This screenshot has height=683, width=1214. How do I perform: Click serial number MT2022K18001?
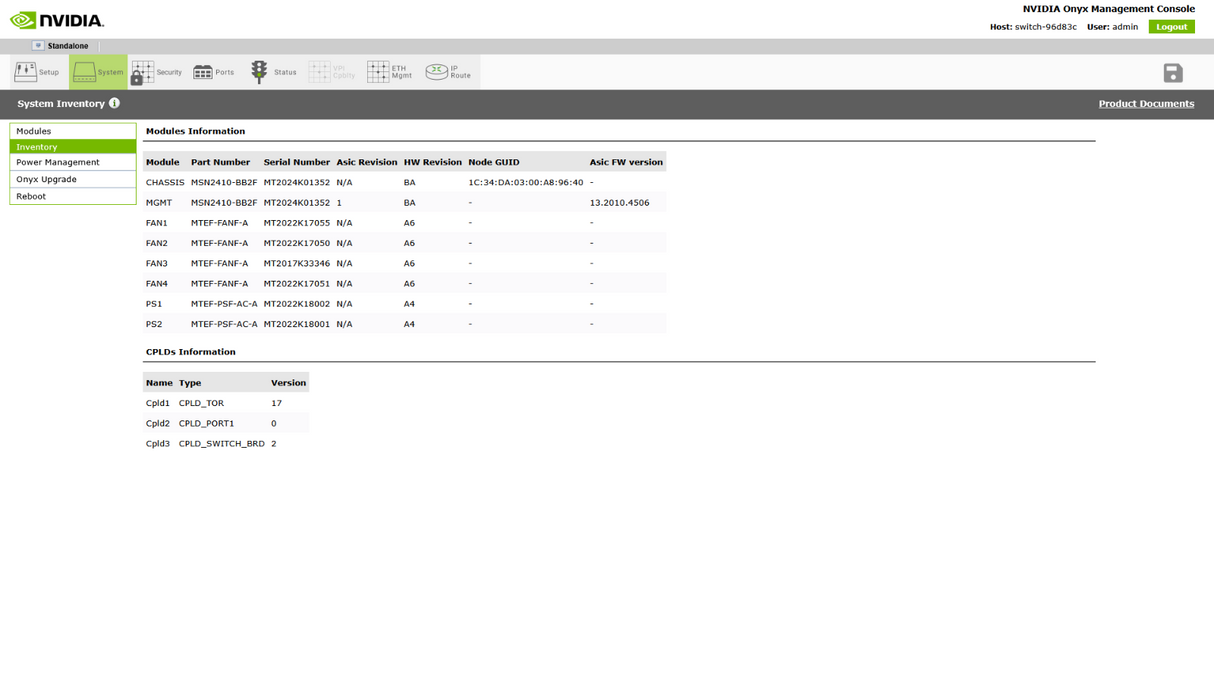coord(297,324)
